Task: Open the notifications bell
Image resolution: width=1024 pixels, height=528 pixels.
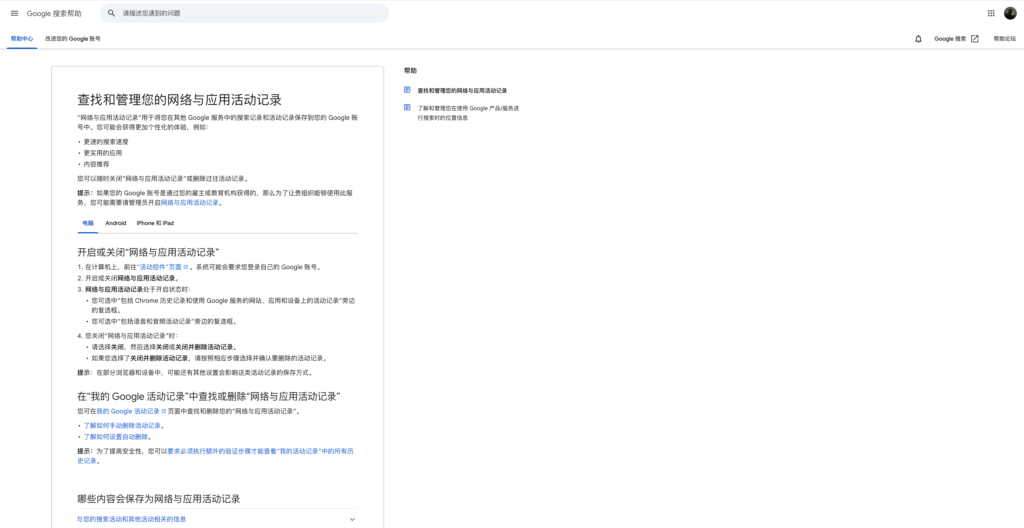Action: click(918, 39)
